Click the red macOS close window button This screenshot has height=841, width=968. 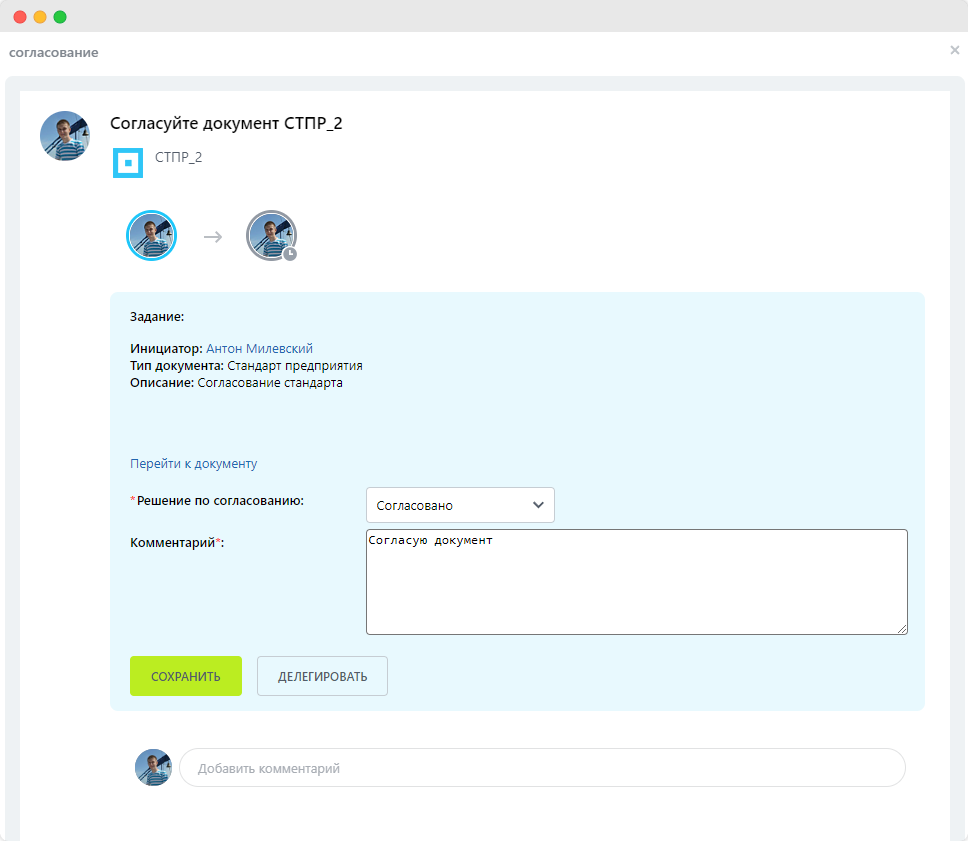click(x=20, y=17)
